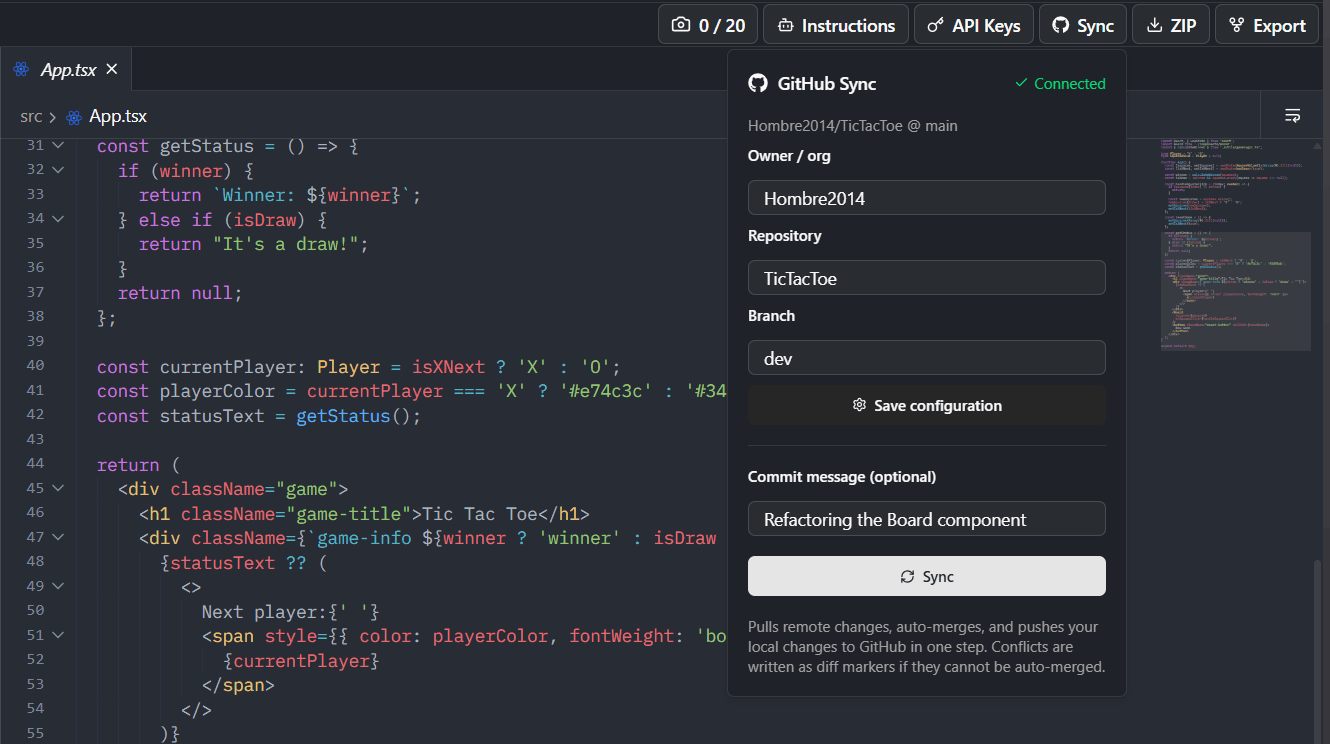This screenshot has width=1330, height=744.
Task: Click the Save configuration button
Action: point(927,405)
